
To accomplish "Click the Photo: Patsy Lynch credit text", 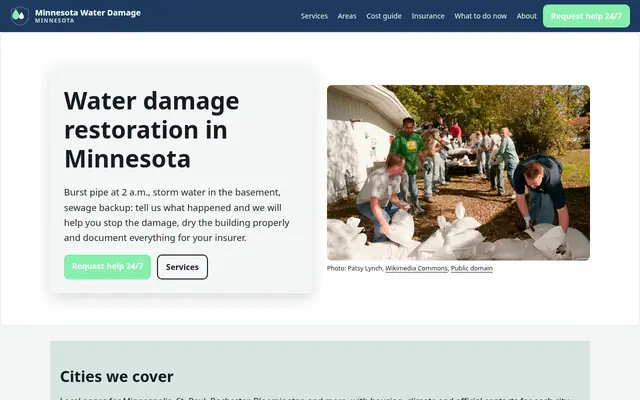I will (x=354, y=268).
